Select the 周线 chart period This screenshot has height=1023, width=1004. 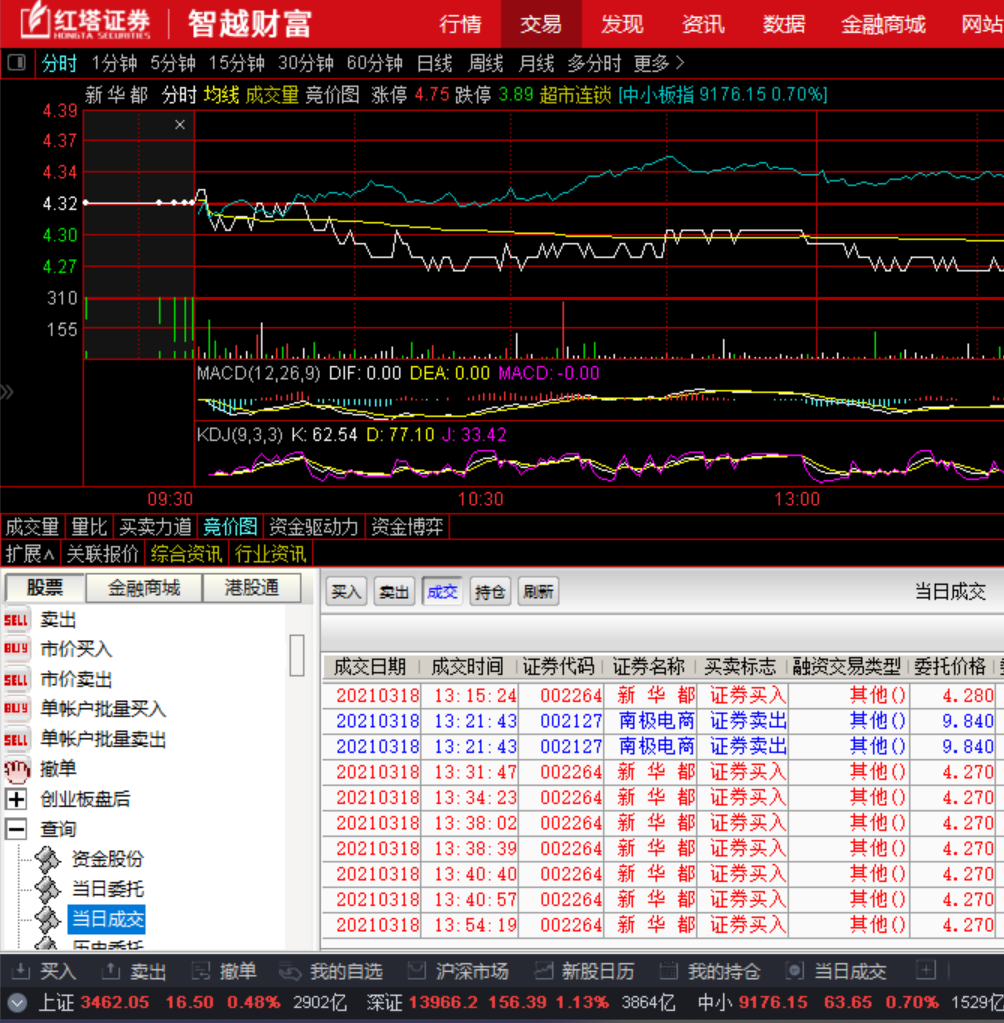pos(485,63)
